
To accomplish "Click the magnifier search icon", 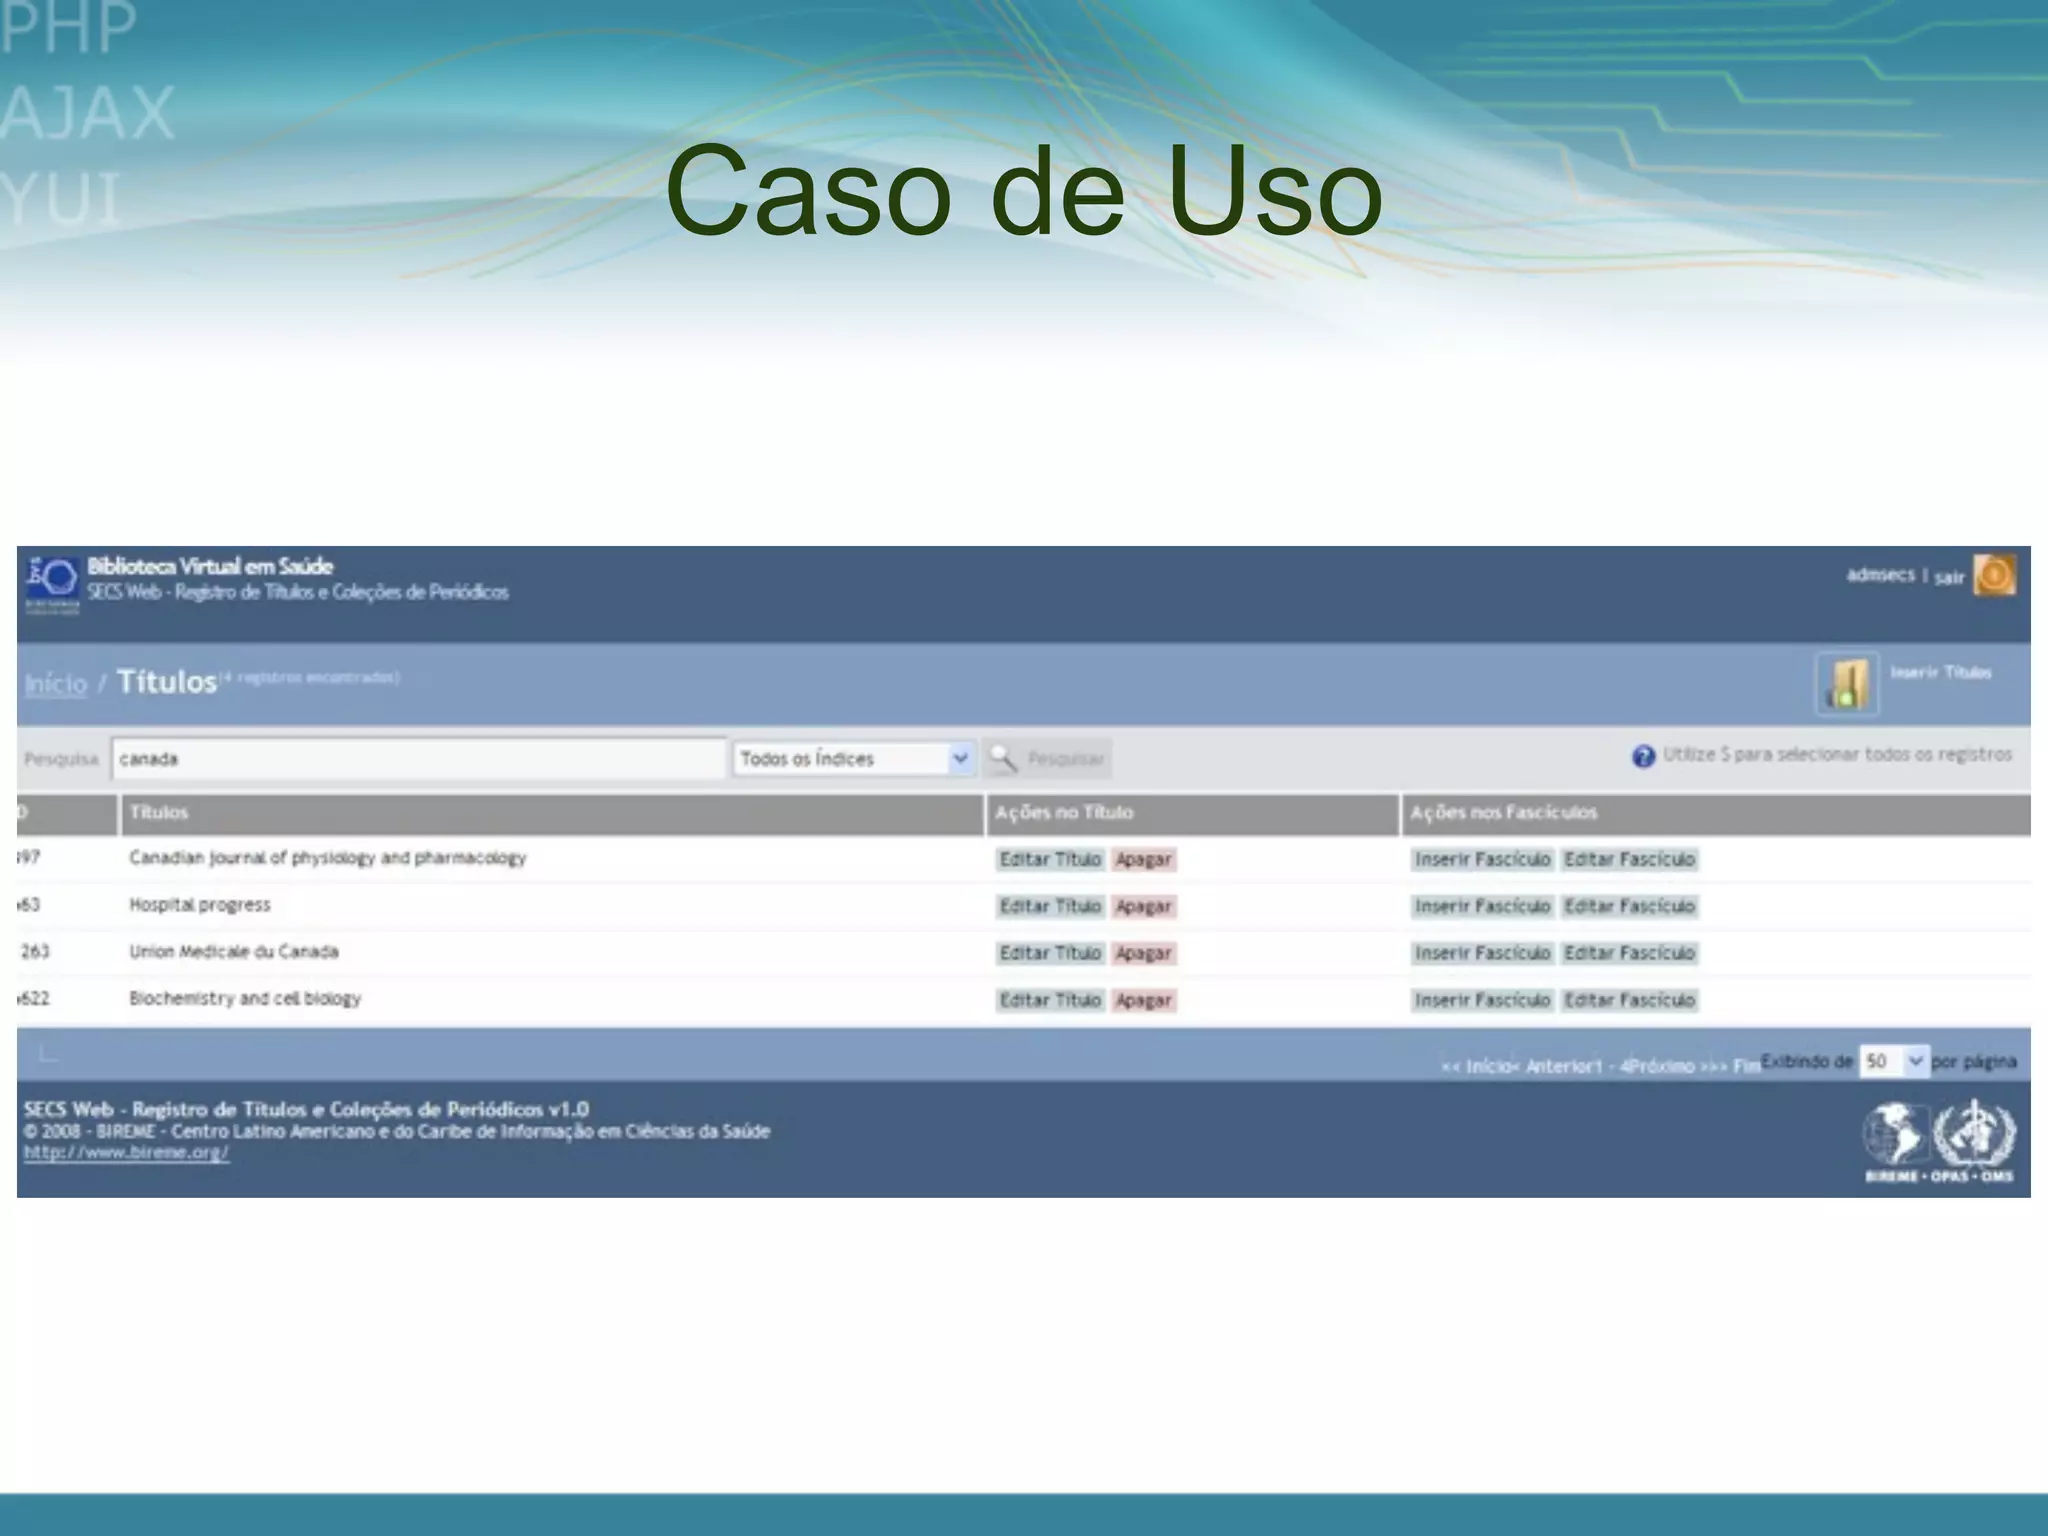I will (x=1003, y=759).
